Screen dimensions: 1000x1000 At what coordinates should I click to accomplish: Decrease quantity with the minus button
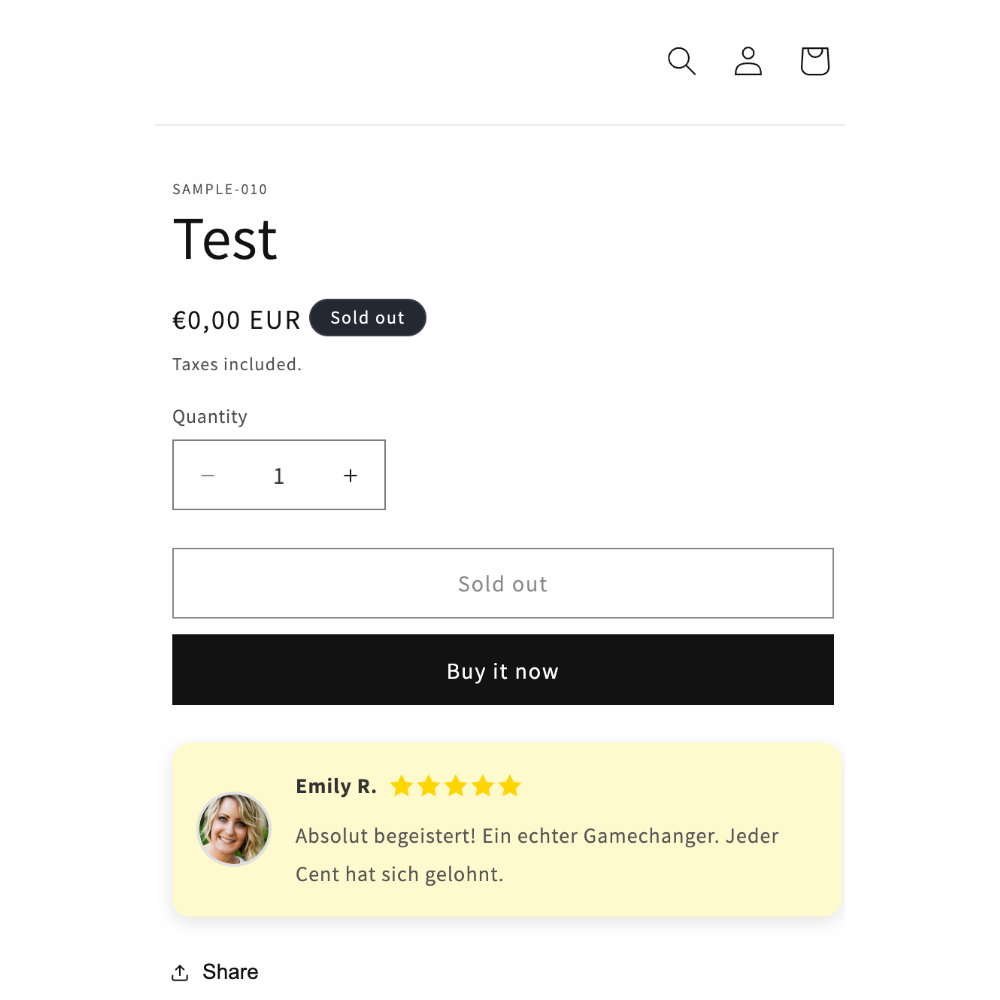pos(207,475)
